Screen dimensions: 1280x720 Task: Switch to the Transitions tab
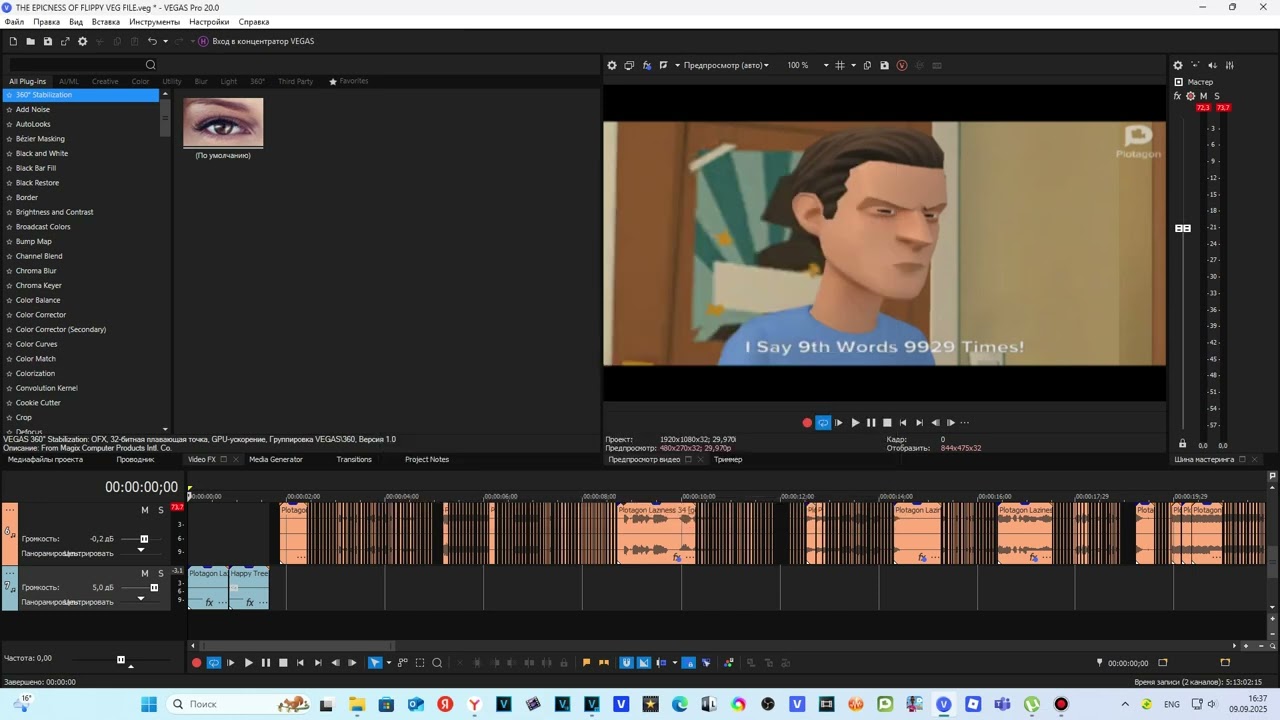[354, 459]
